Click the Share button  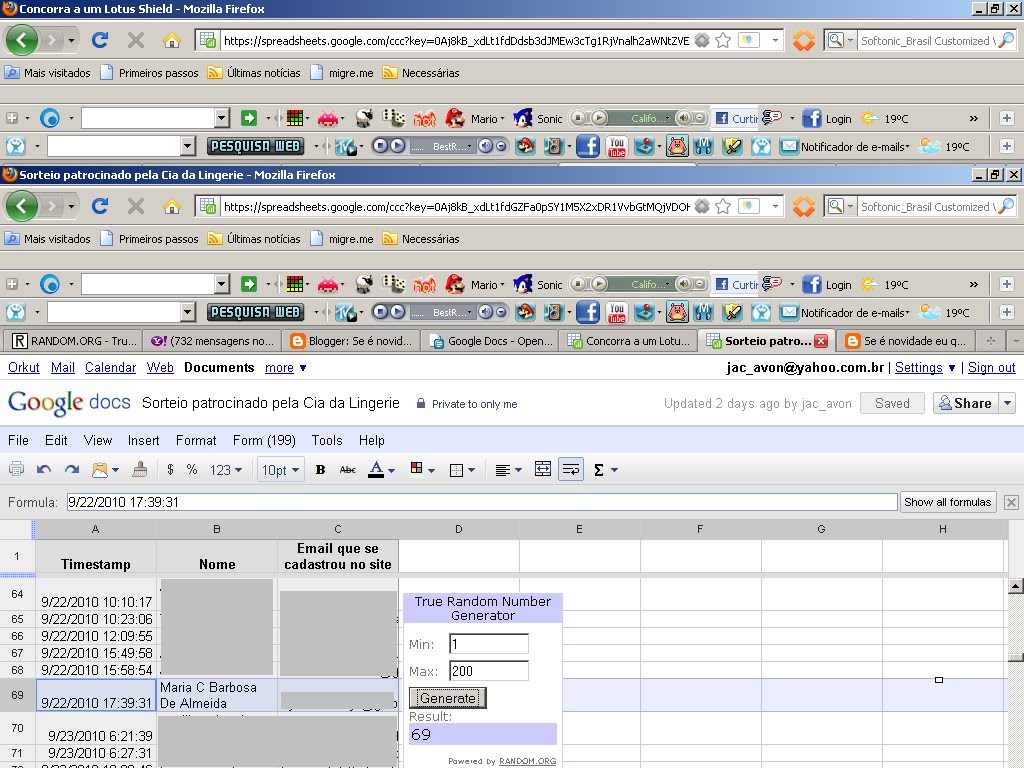coord(965,403)
